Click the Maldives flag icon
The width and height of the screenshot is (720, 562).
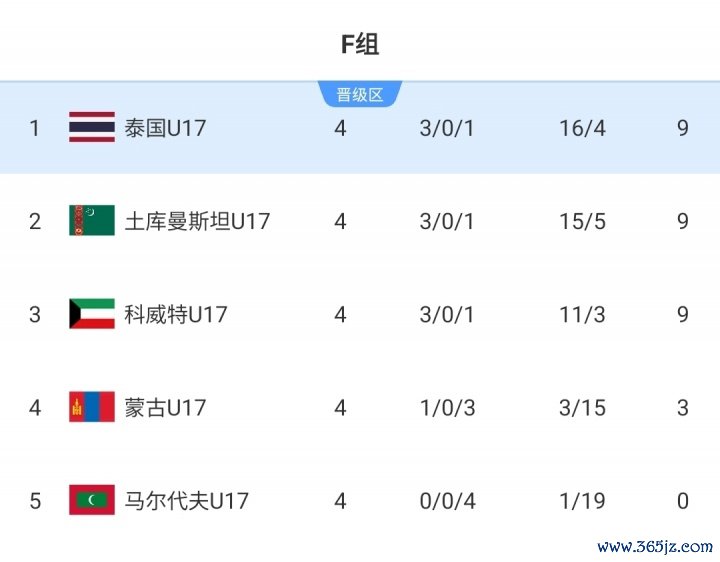coord(91,500)
